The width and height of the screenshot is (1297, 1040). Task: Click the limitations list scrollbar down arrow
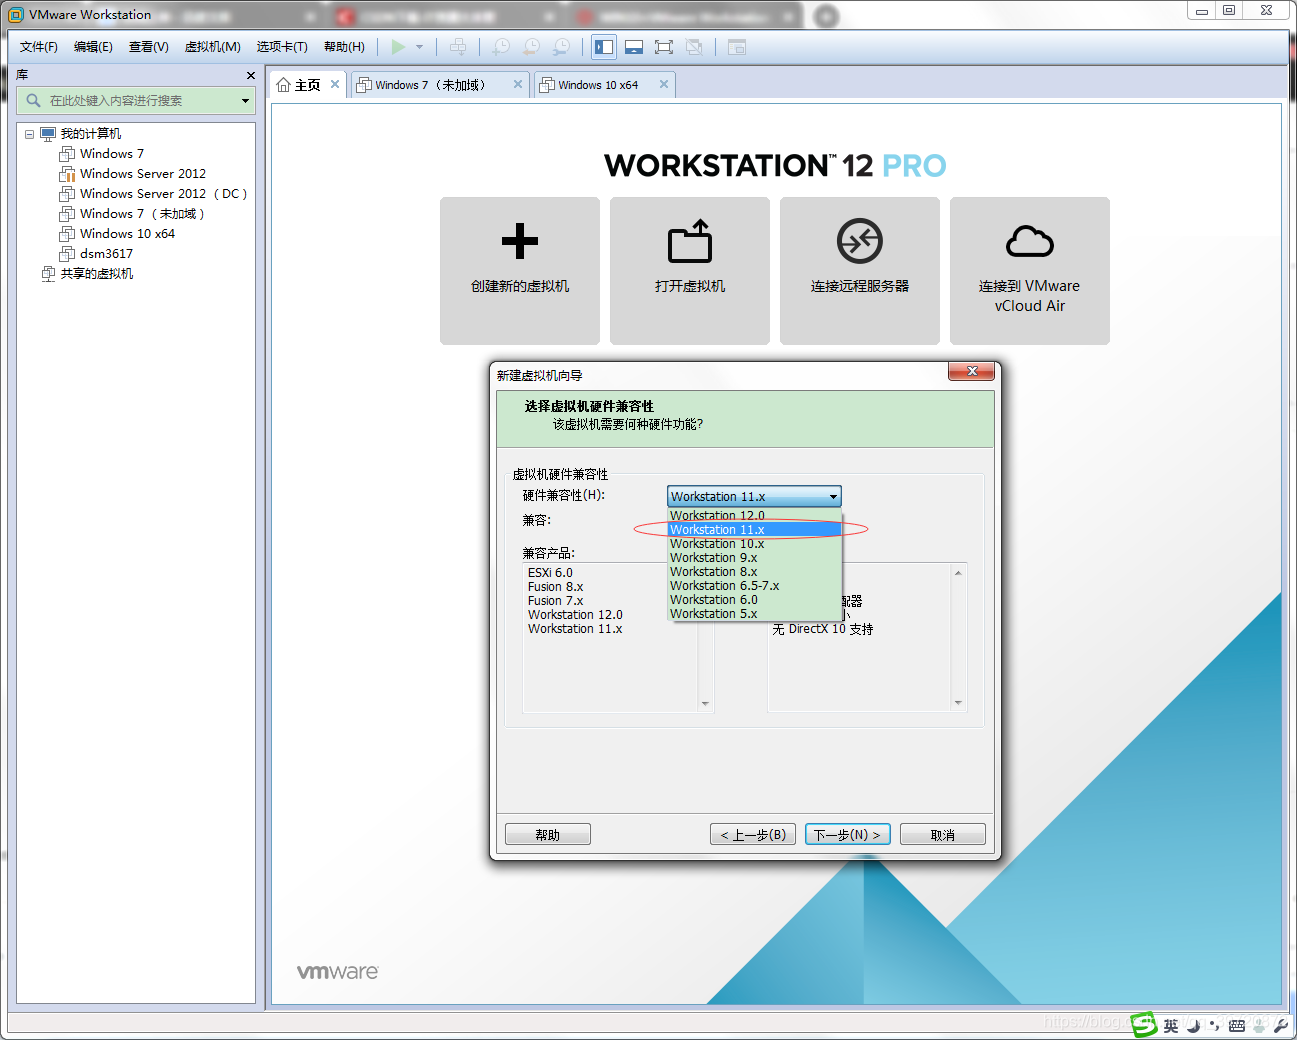tap(958, 703)
